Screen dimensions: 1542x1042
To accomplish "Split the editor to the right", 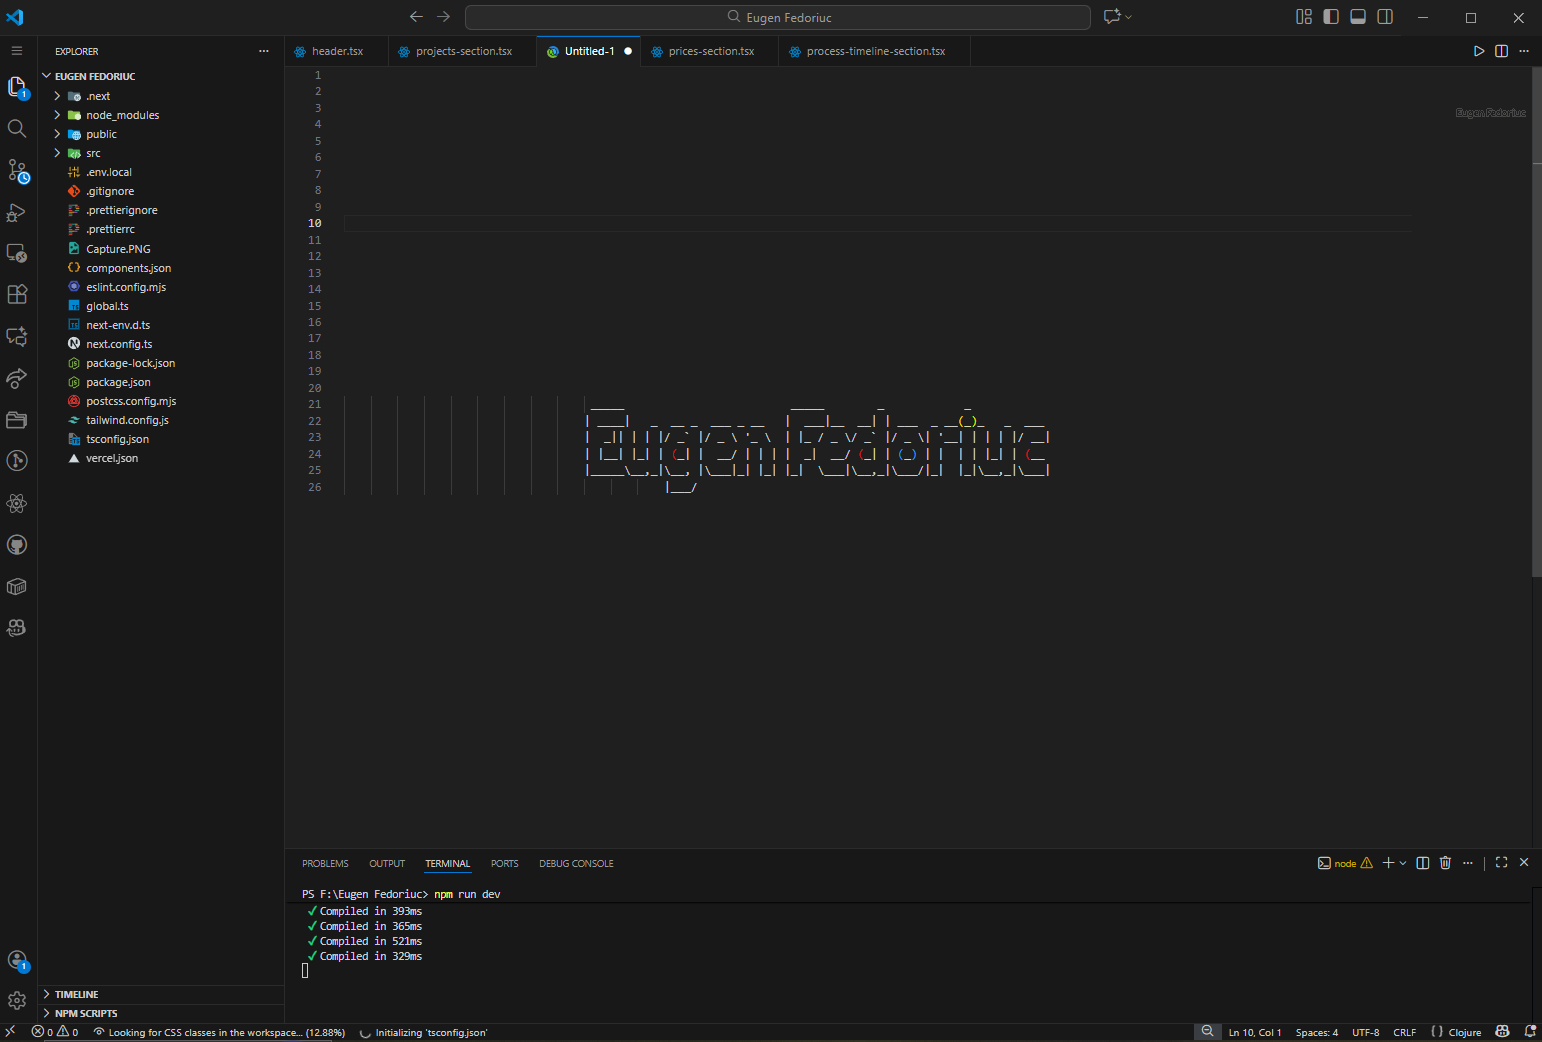I will 1501,51.
